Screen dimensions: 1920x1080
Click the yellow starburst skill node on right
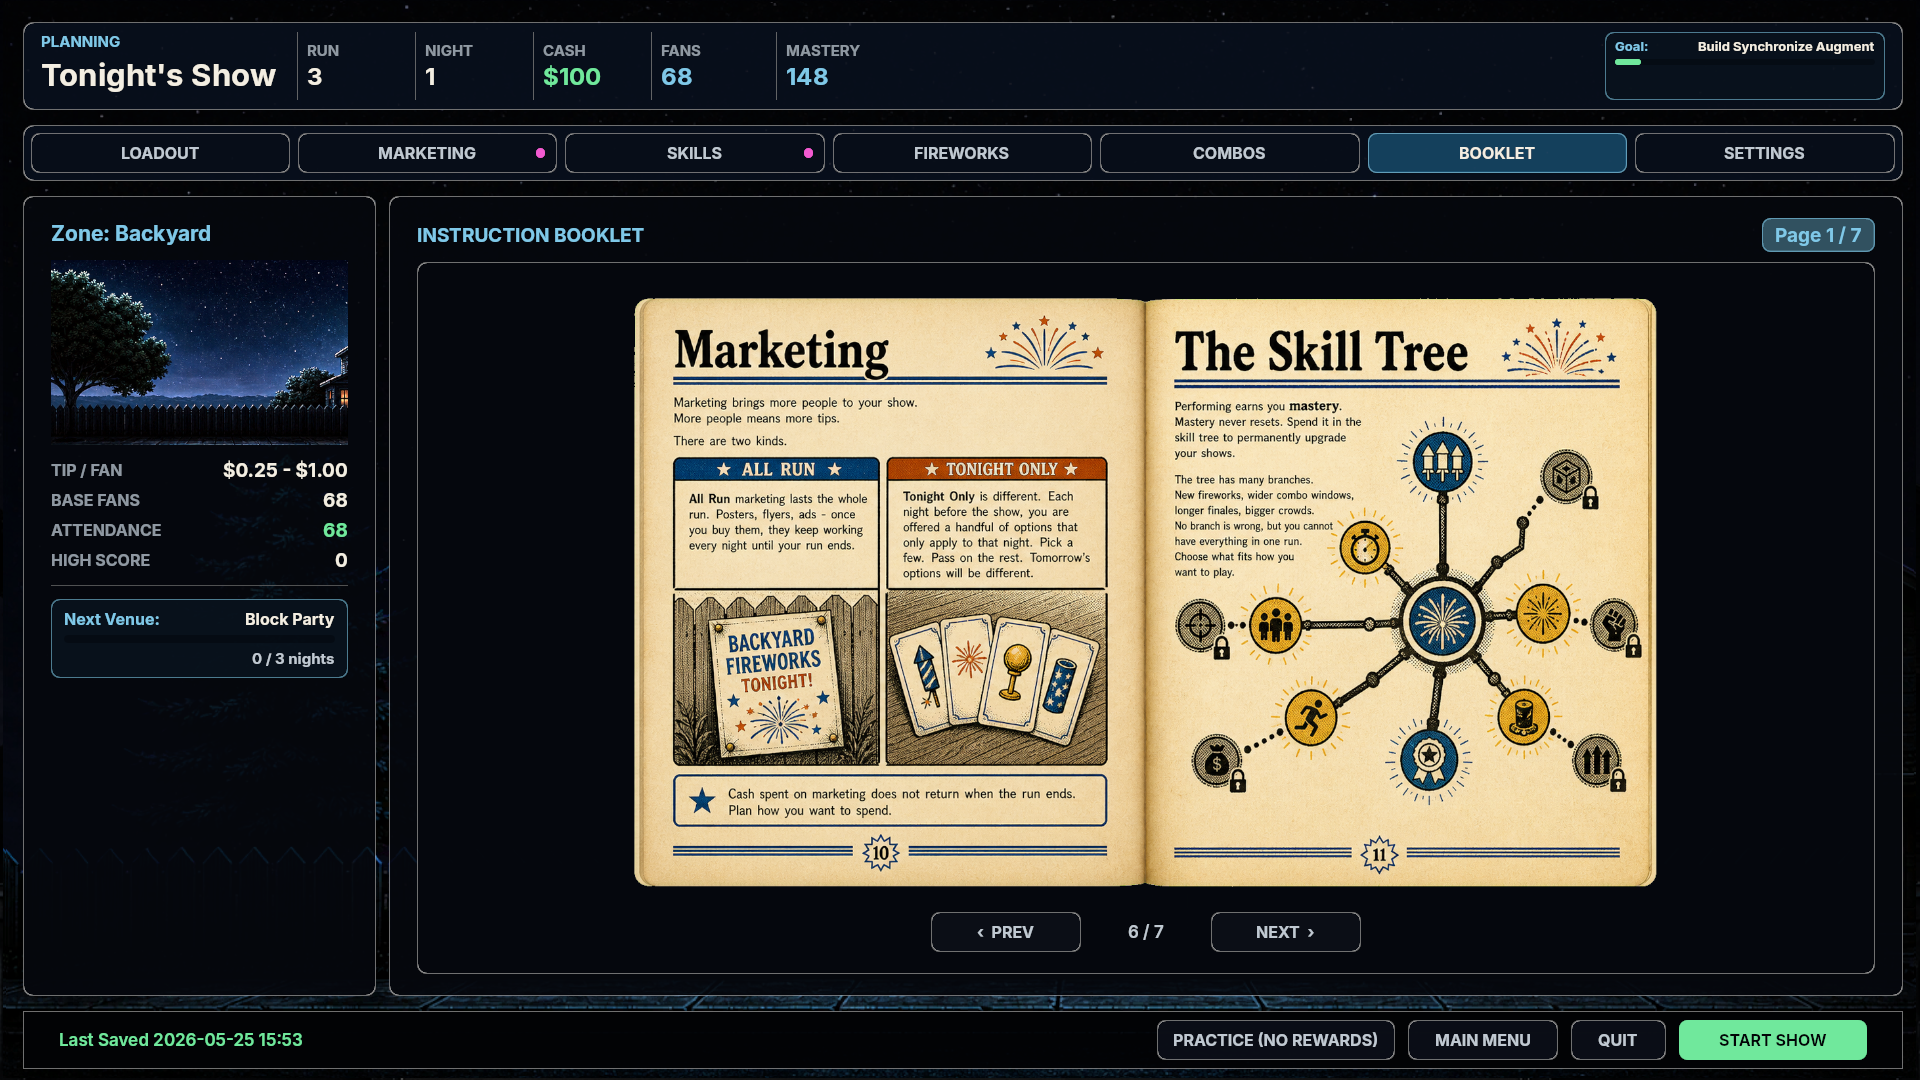pos(1542,613)
